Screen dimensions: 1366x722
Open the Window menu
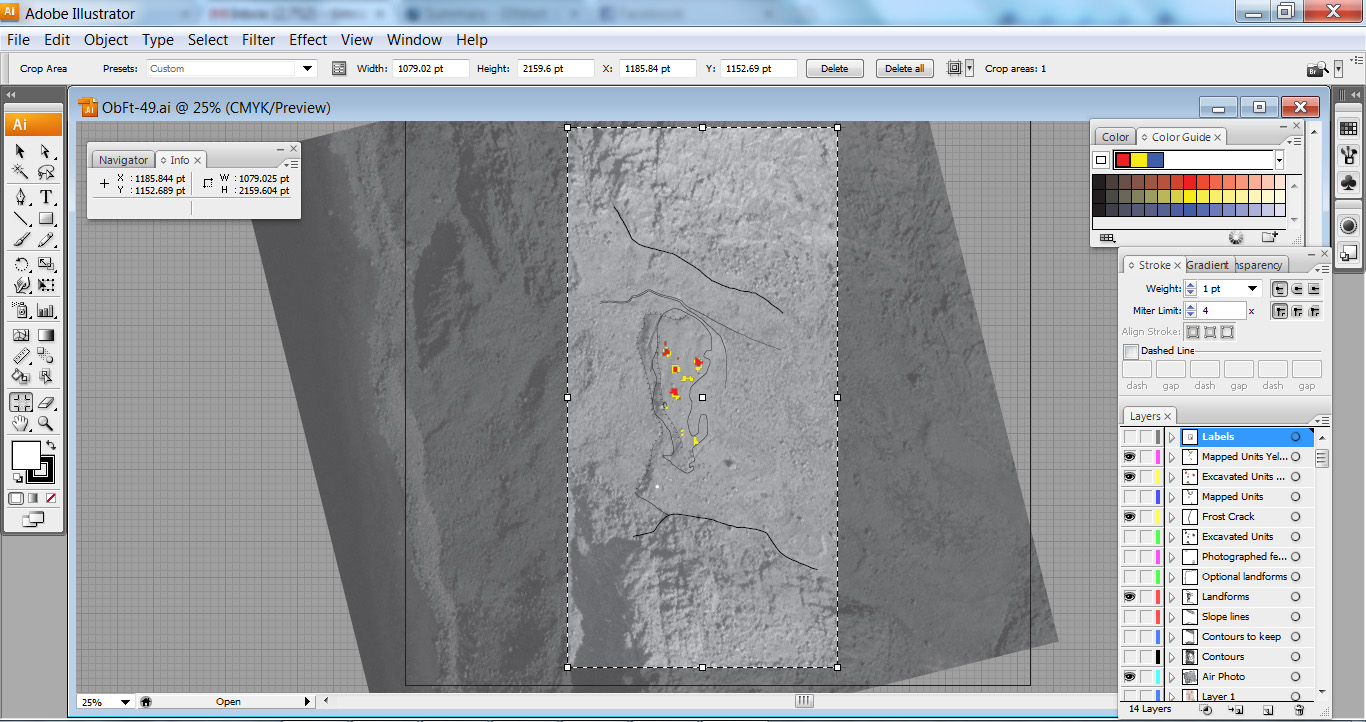(414, 40)
